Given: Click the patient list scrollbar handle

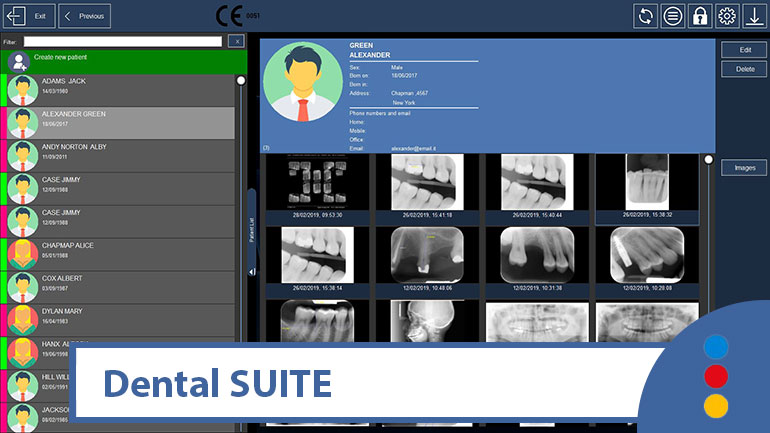Looking at the screenshot, I should coord(241,81).
